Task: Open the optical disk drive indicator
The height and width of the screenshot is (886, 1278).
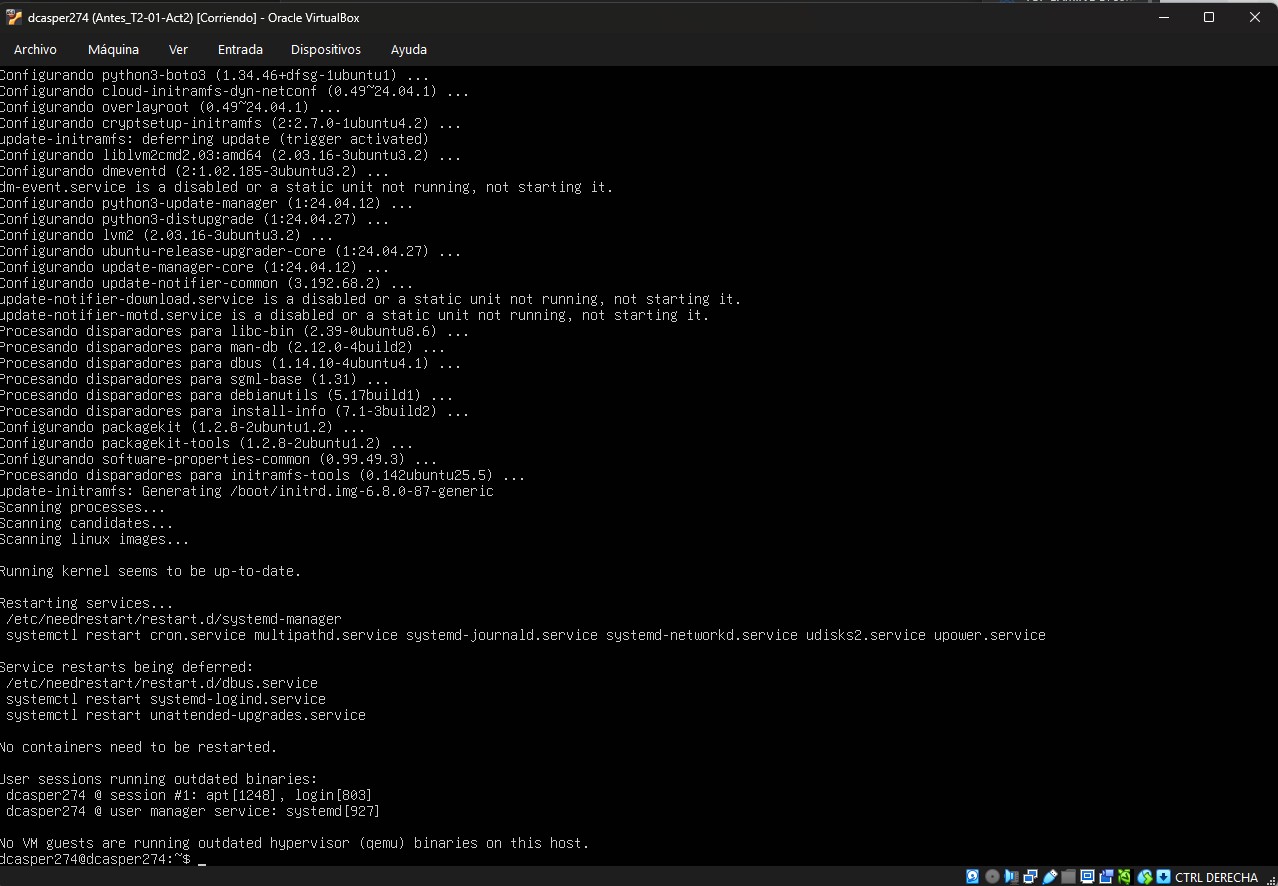Action: [x=992, y=877]
